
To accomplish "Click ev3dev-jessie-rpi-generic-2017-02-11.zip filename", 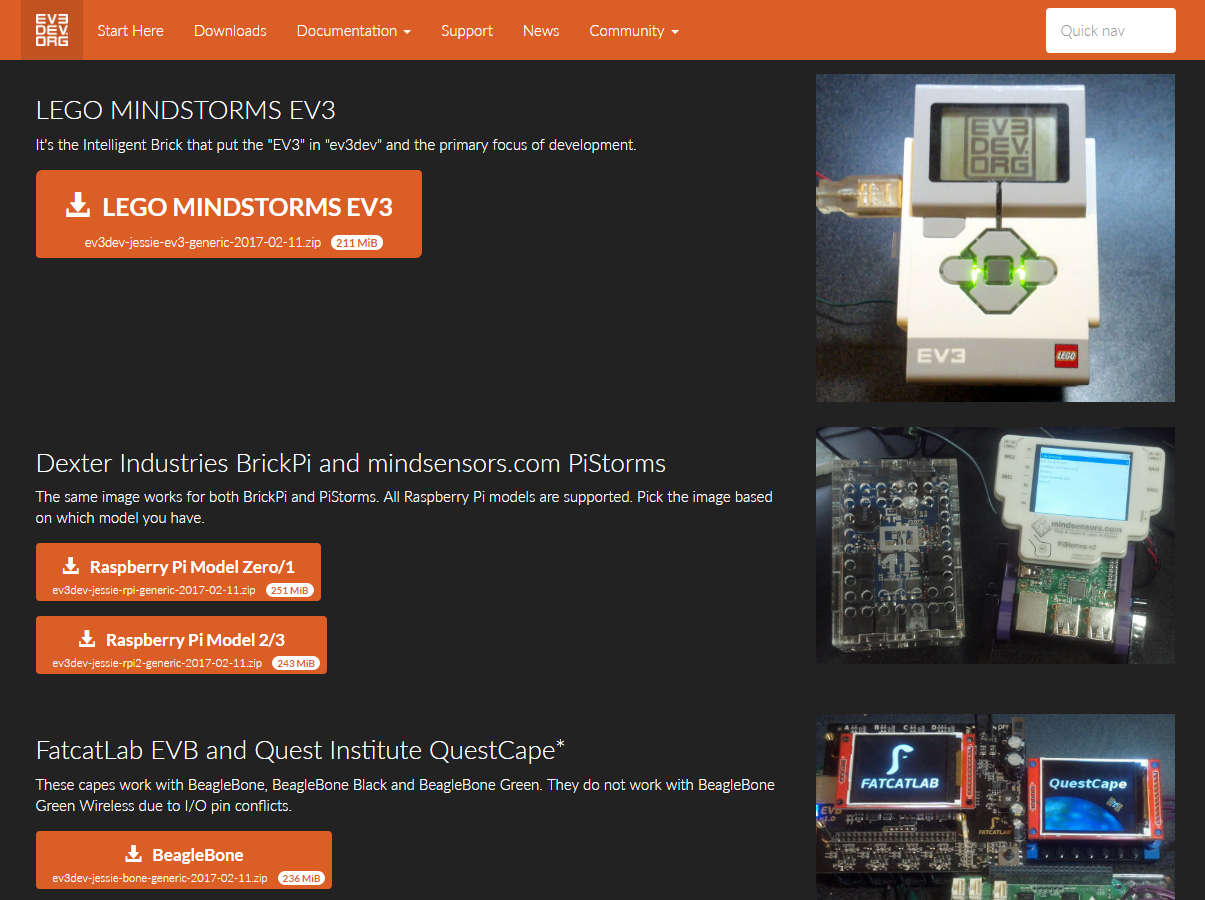I will pyautogui.click(x=155, y=590).
